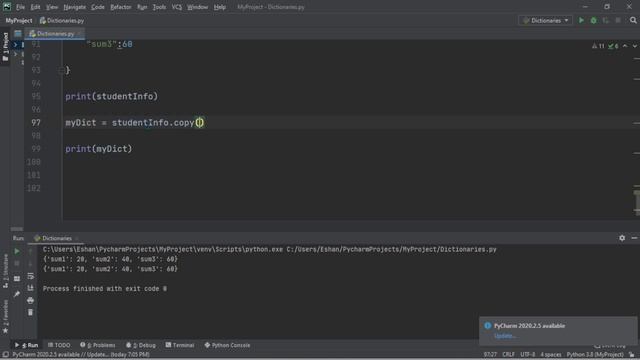
Task: Clear the console with the trash icon
Action: 30,313
